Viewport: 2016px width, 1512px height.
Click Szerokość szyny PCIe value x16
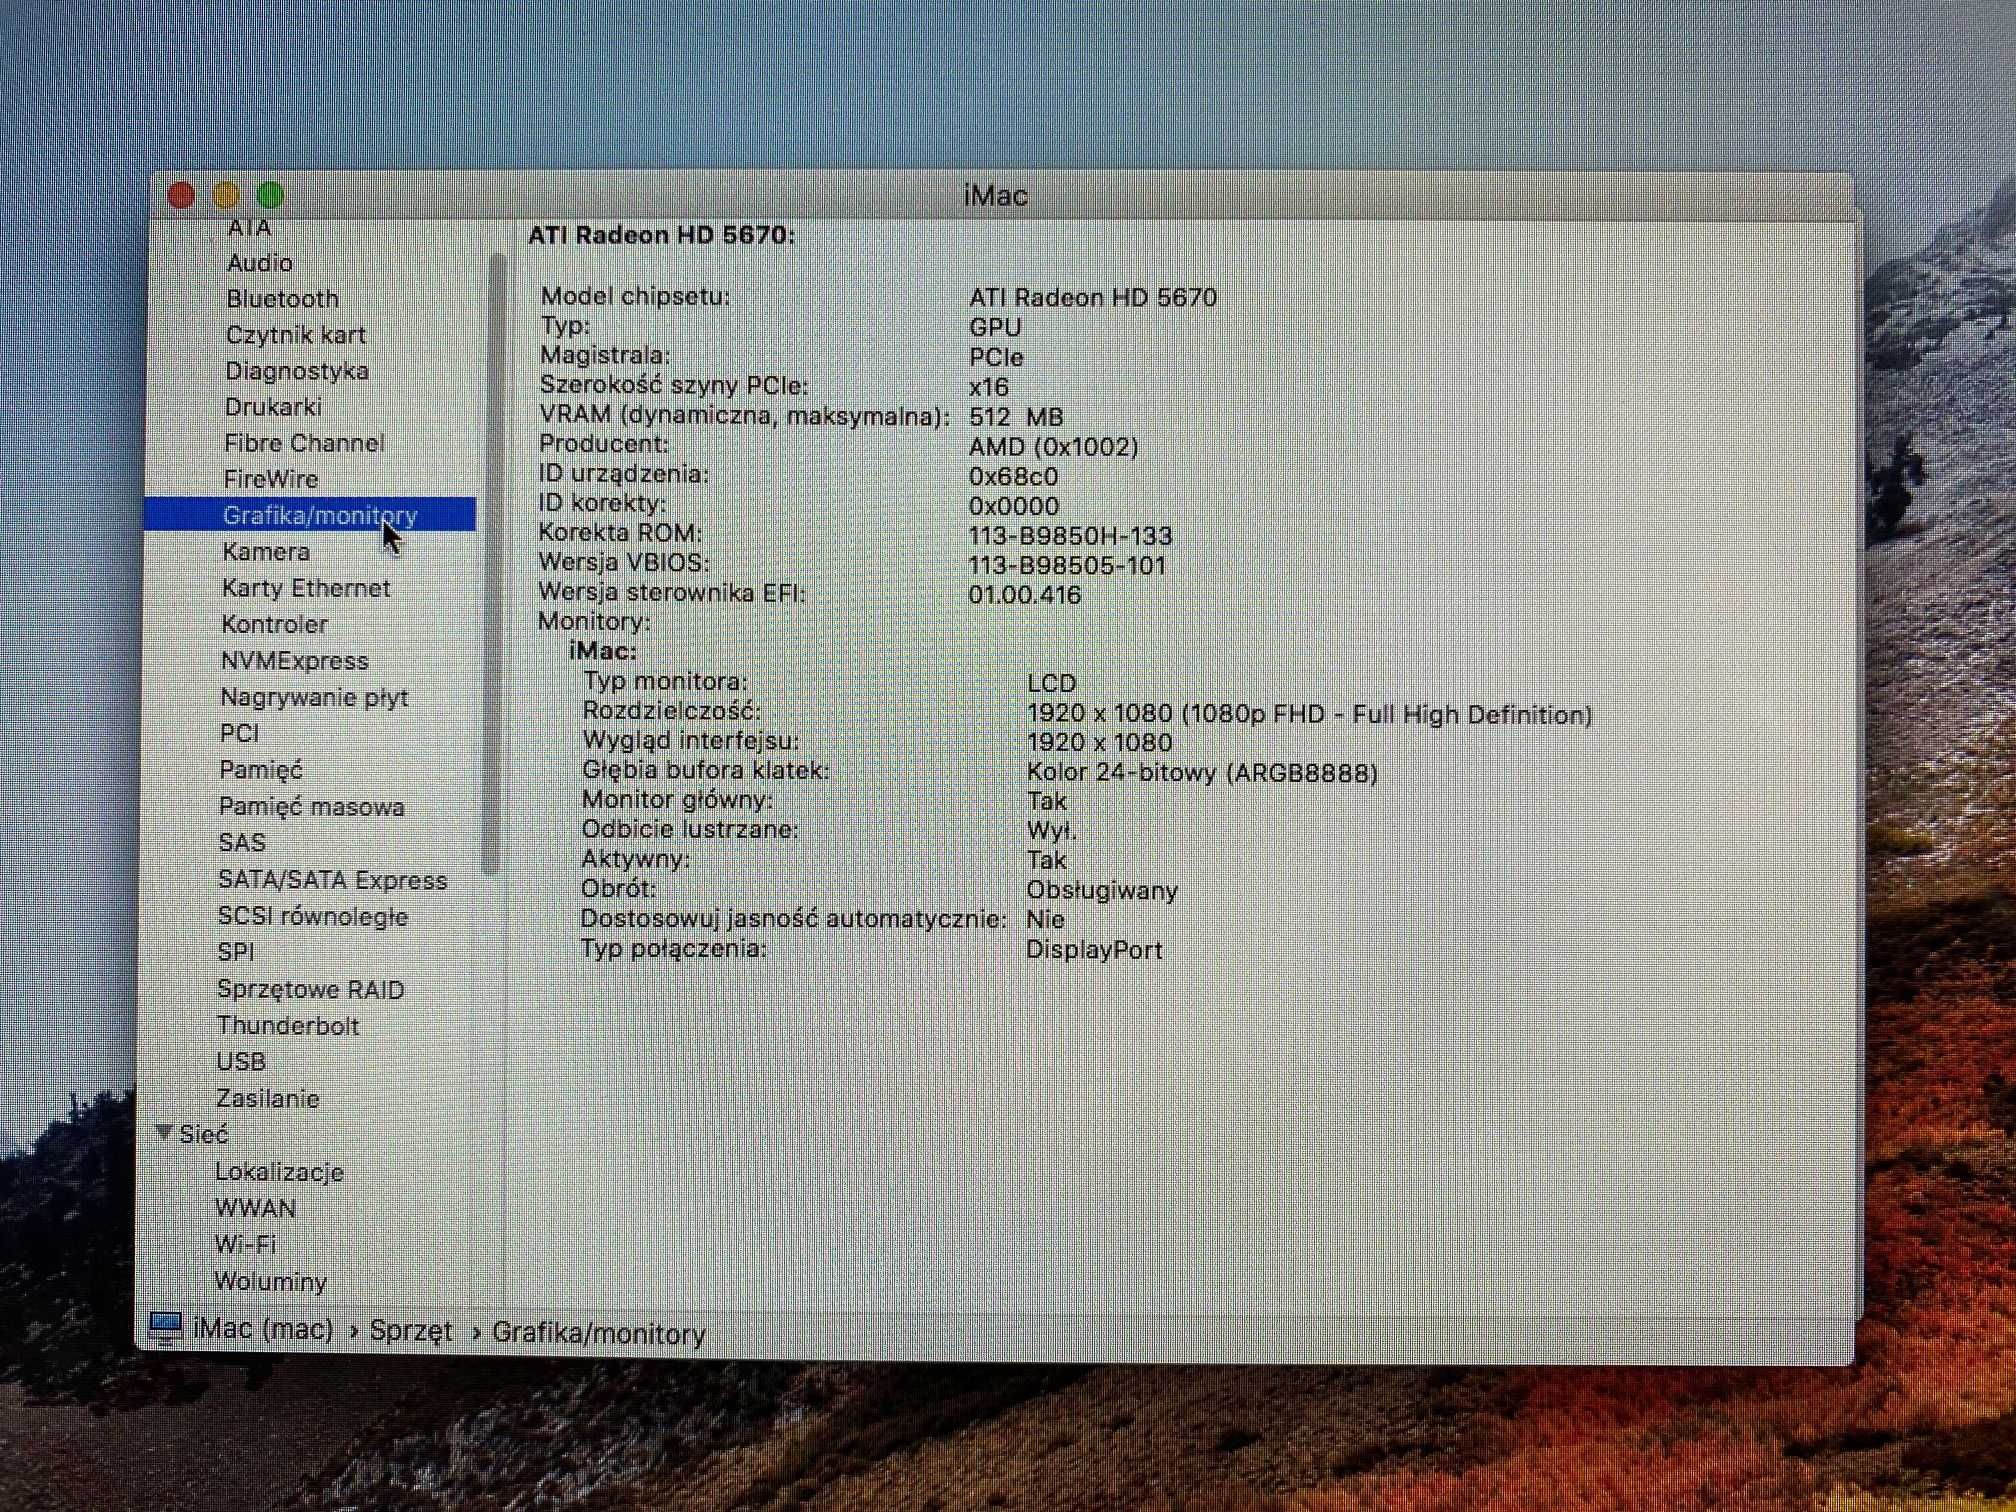988,387
